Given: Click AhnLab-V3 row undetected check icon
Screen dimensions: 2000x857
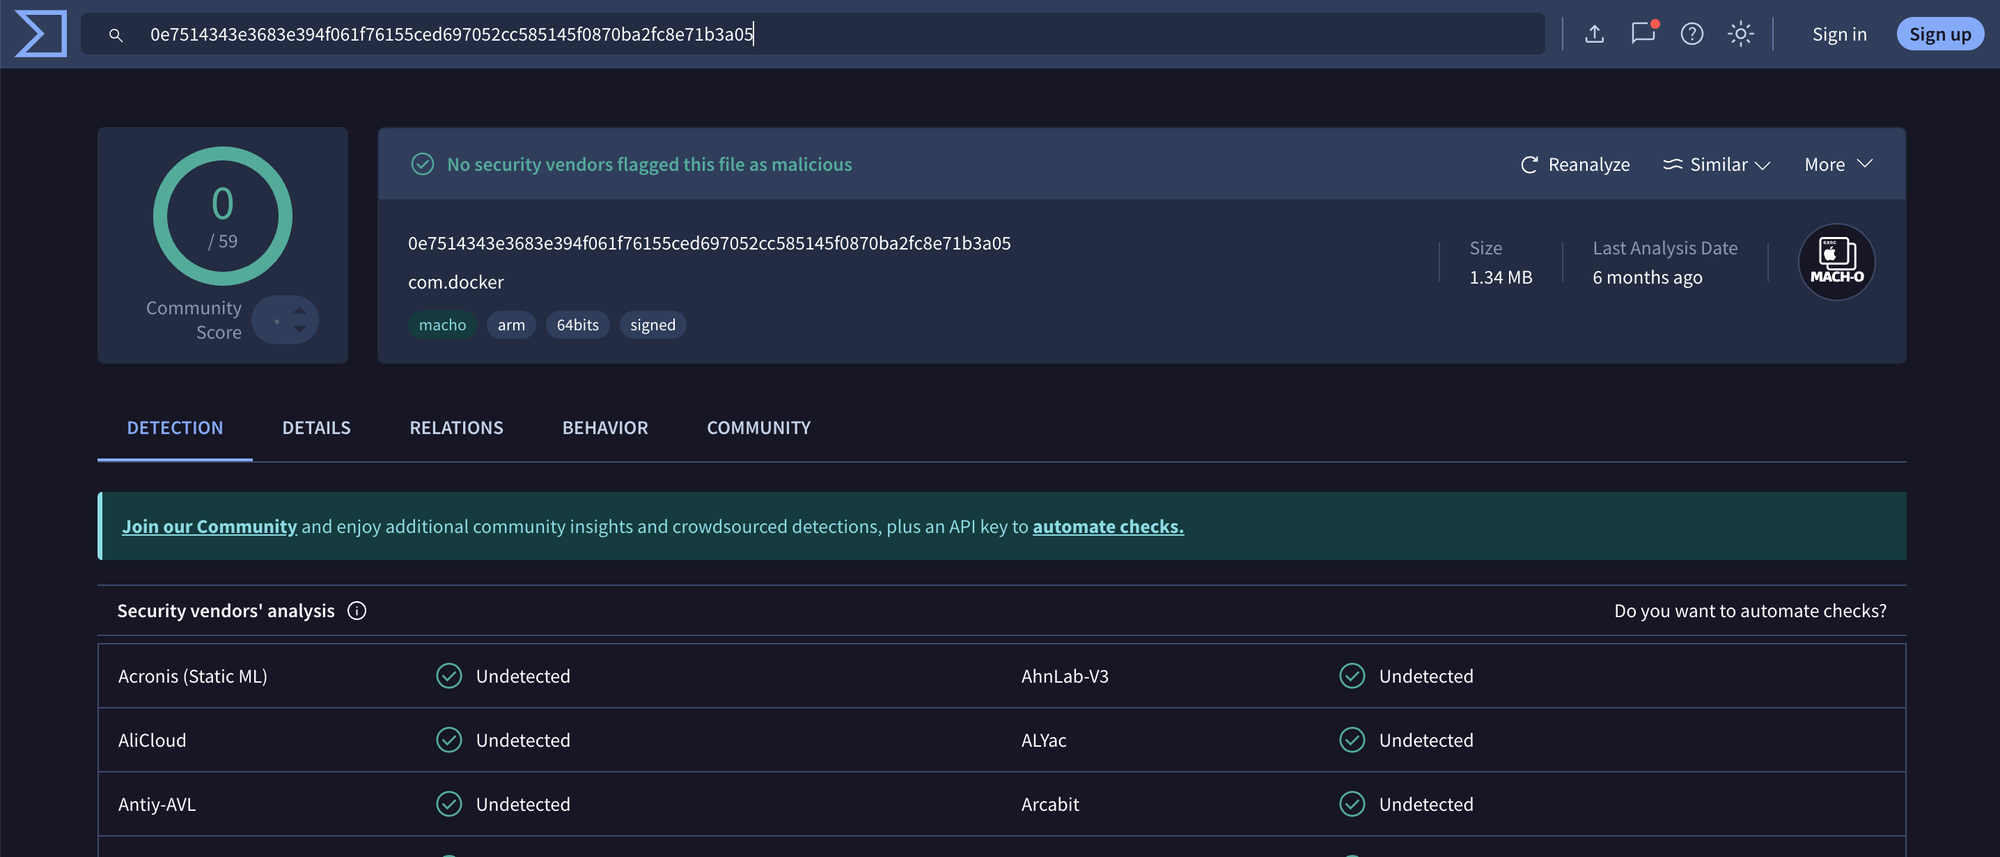Looking at the screenshot, I should click(1352, 676).
